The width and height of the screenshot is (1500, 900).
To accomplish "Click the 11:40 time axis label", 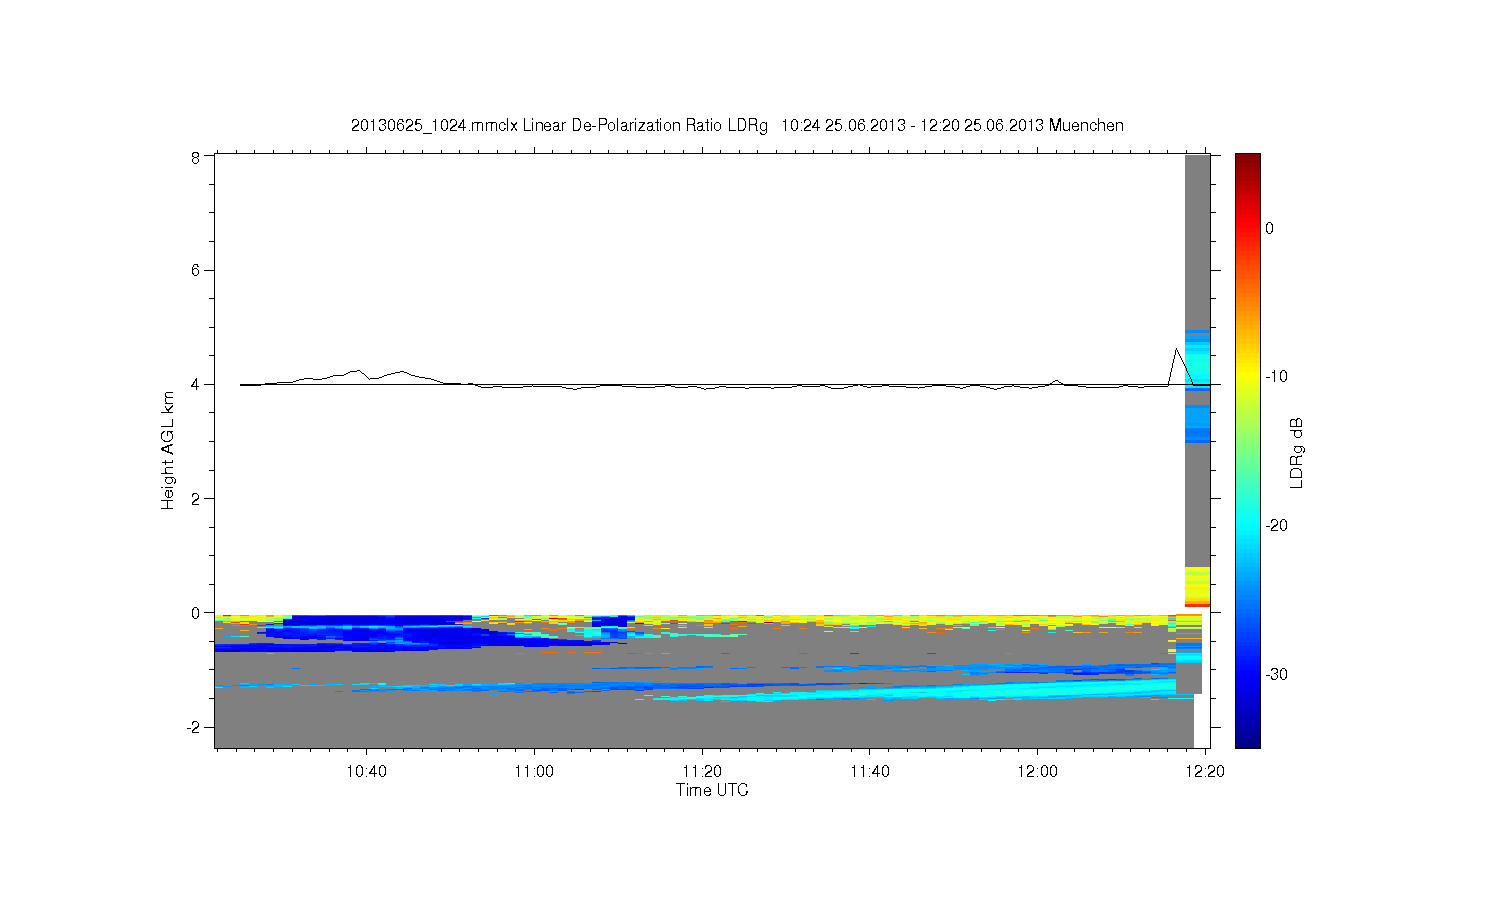I will (x=869, y=772).
